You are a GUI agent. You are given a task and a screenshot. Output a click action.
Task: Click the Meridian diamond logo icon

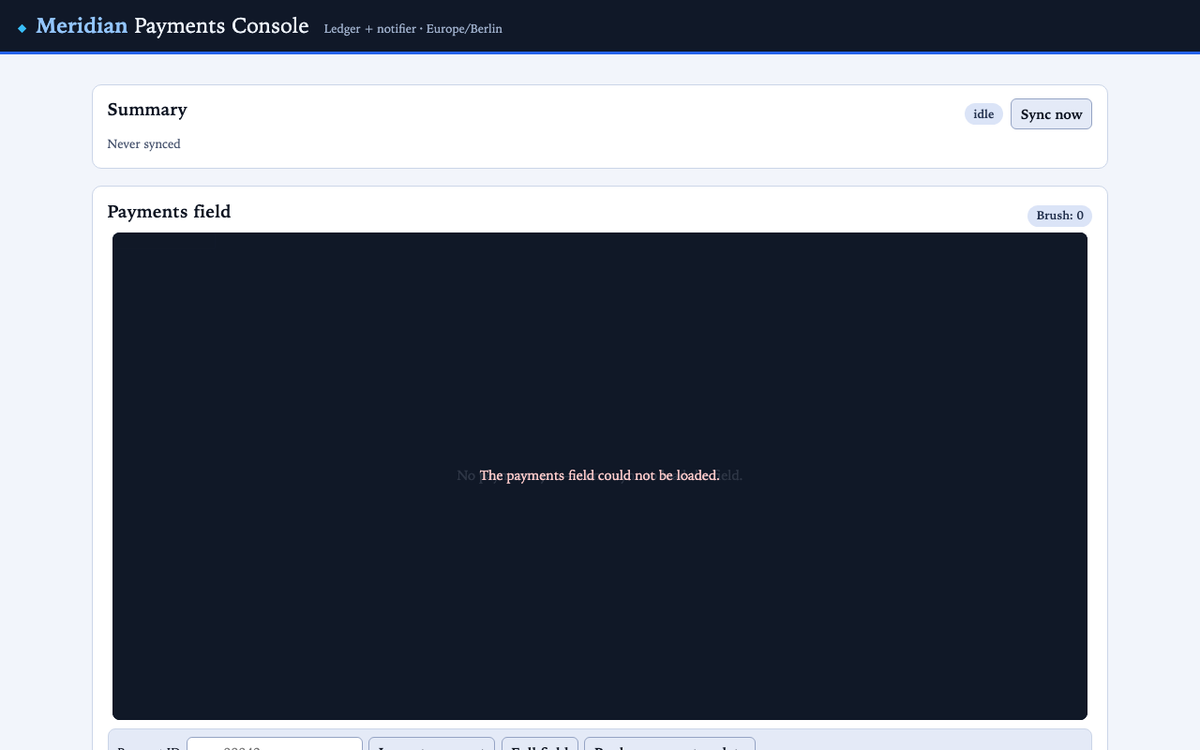22,28
